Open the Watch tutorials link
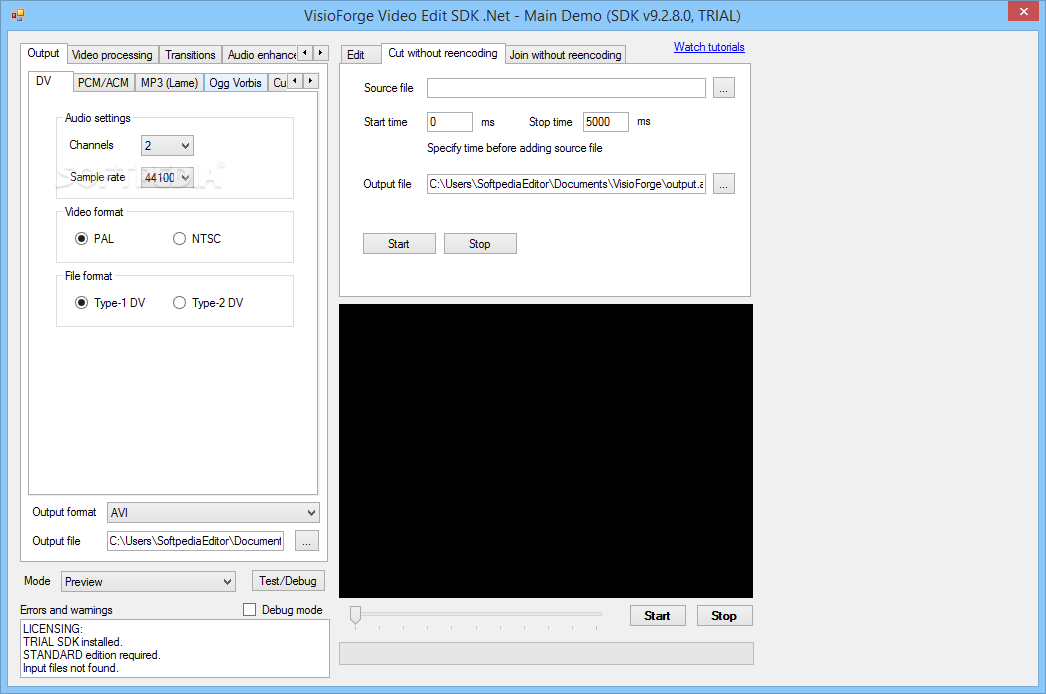 click(709, 47)
